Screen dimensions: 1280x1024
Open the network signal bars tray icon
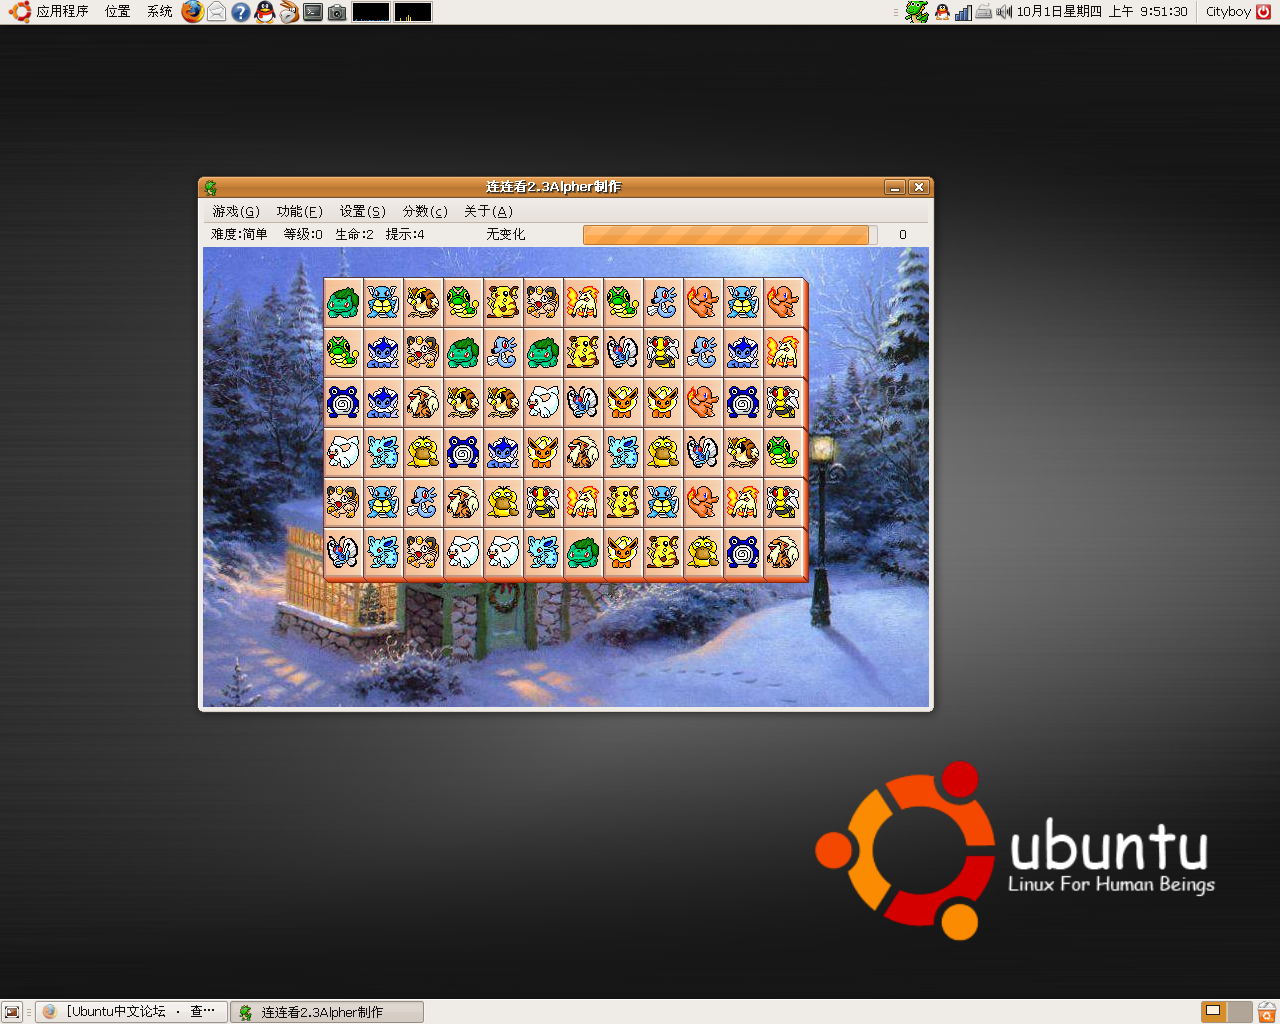pos(963,12)
